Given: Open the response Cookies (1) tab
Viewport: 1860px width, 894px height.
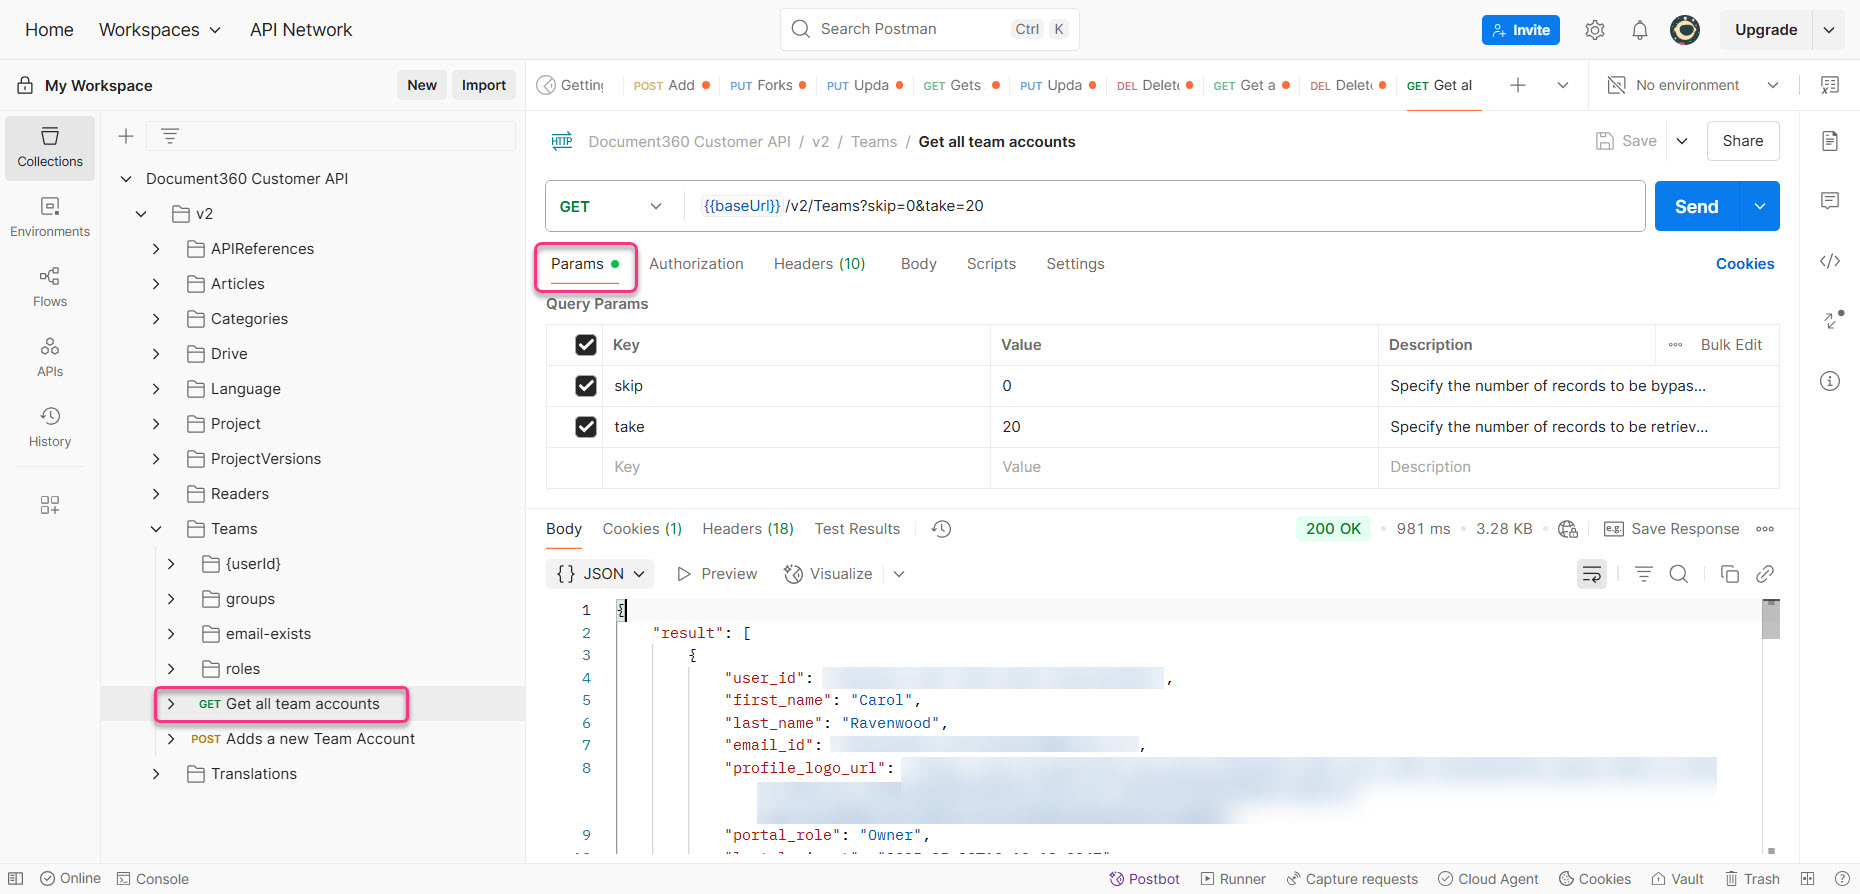Looking at the screenshot, I should pyautogui.click(x=642, y=529).
